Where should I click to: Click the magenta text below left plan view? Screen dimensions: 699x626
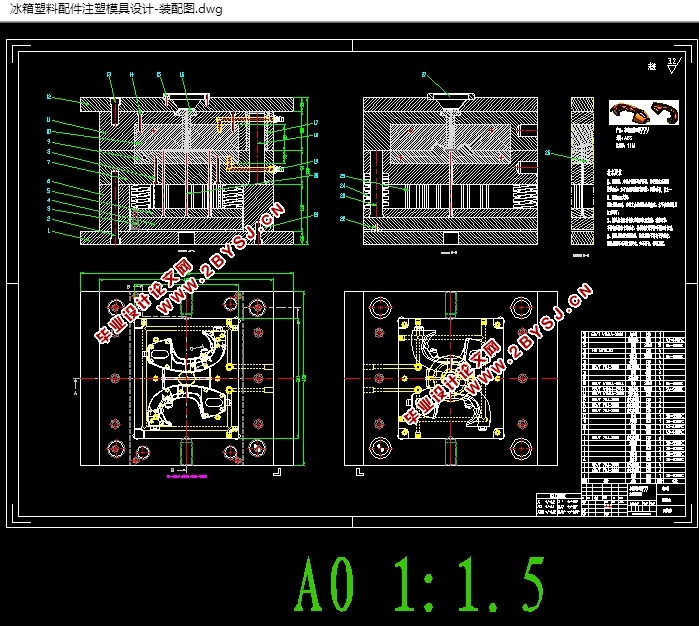(x=187, y=476)
